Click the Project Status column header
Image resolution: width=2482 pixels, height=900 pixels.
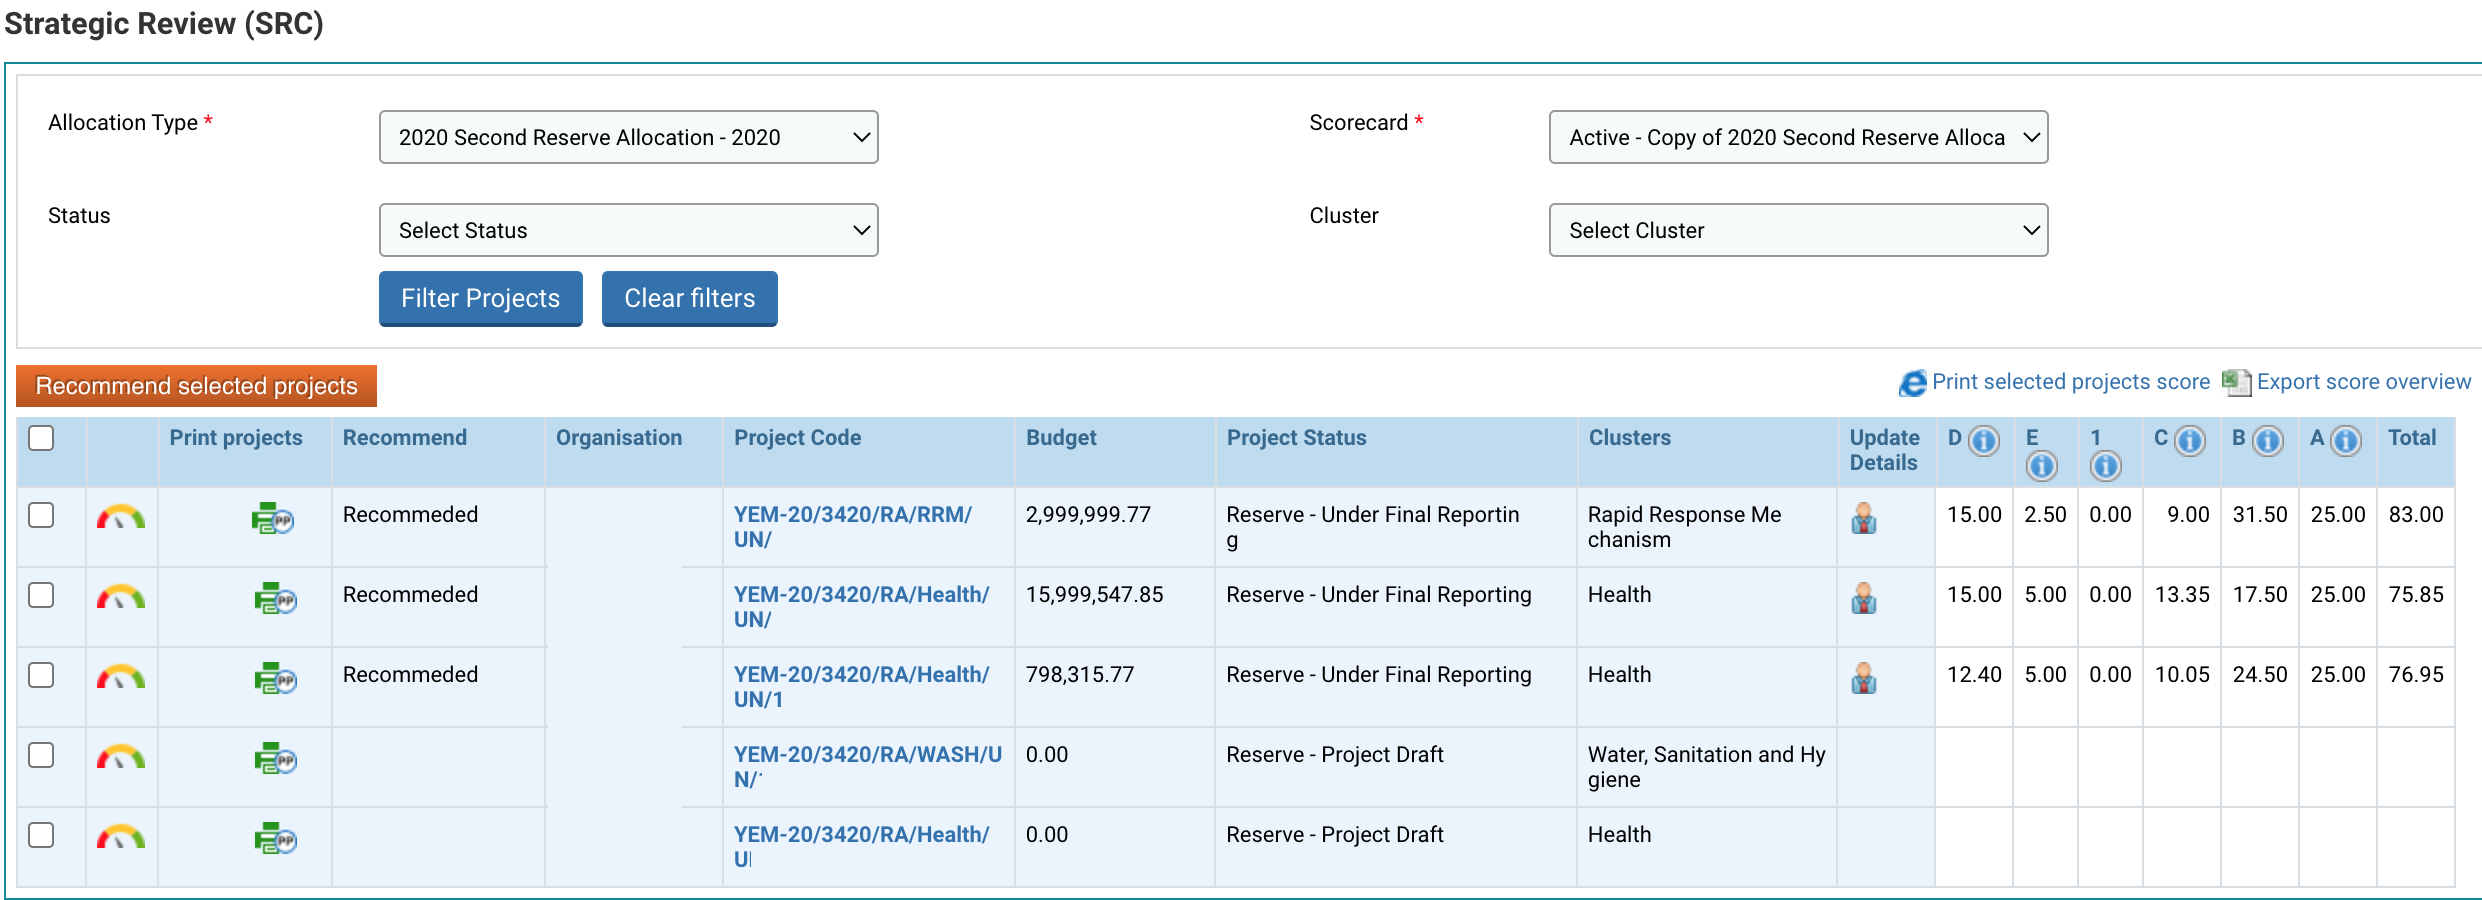1297,438
